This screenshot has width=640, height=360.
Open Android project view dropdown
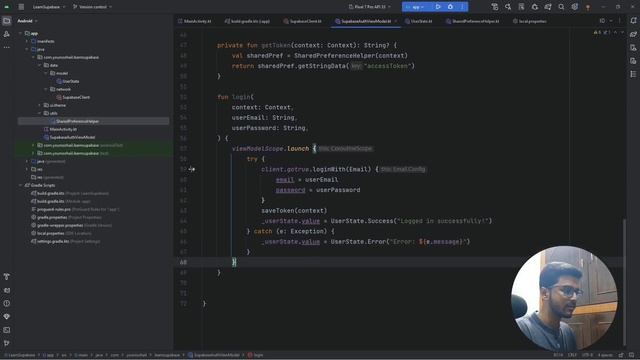[x=27, y=21]
